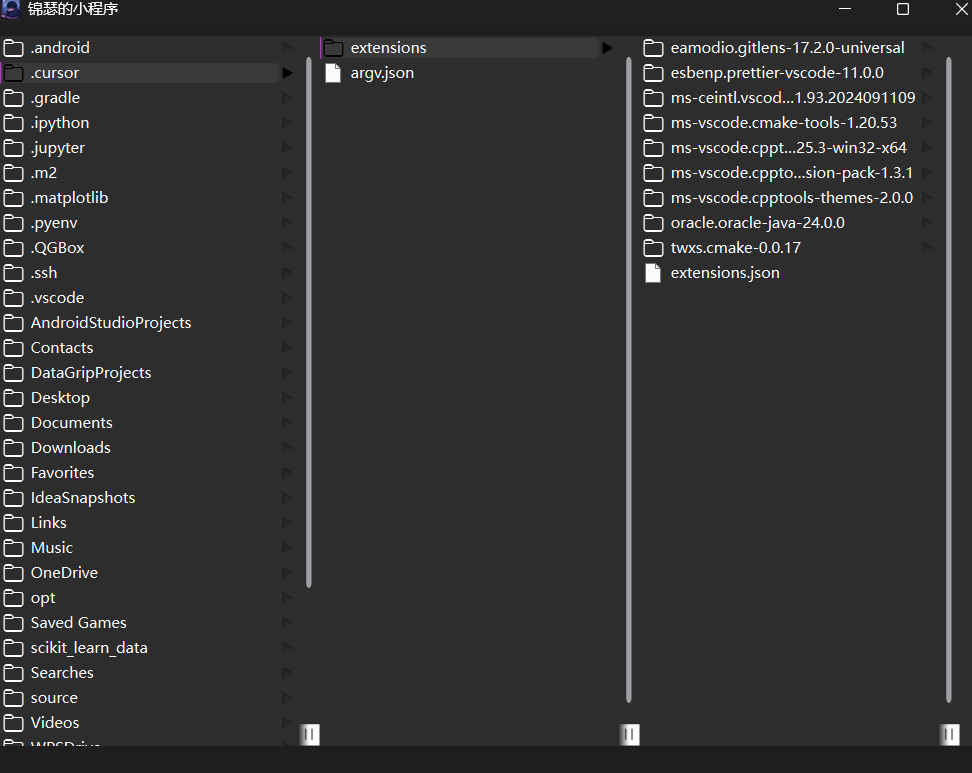Expand the Documents folder arrow
The image size is (972, 773).
click(x=287, y=422)
